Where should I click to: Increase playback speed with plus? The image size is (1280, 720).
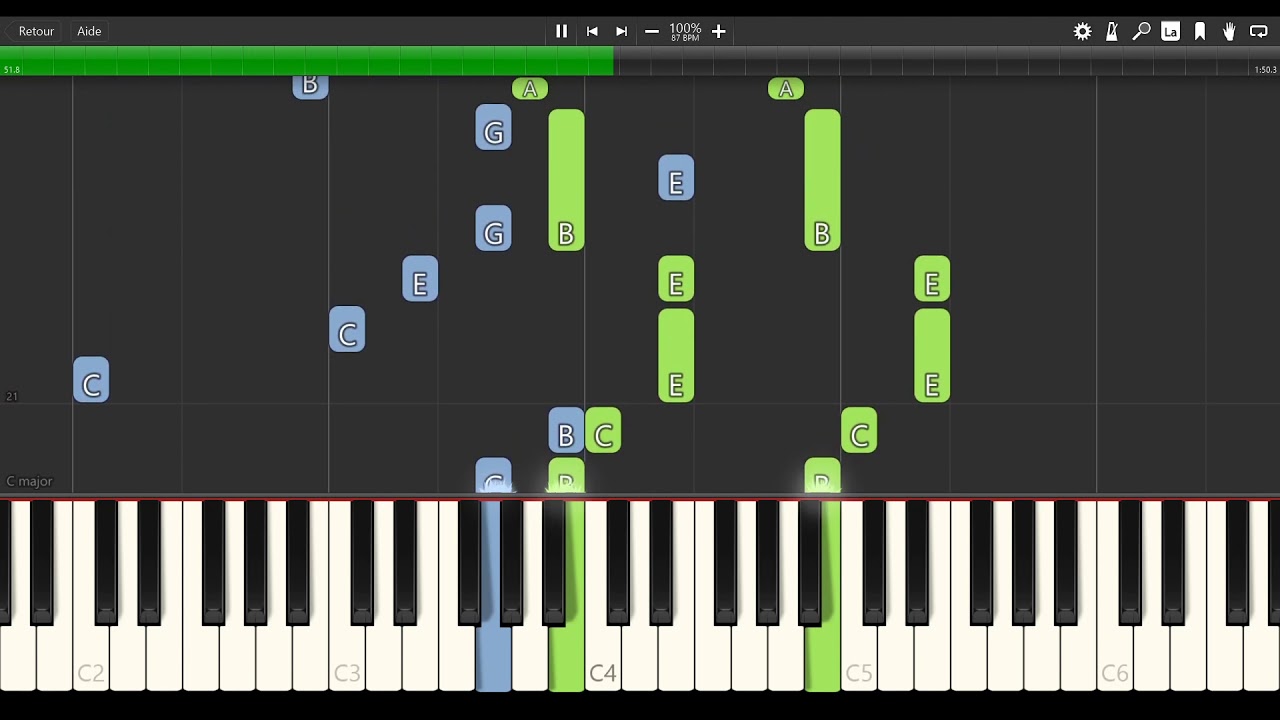click(x=718, y=31)
